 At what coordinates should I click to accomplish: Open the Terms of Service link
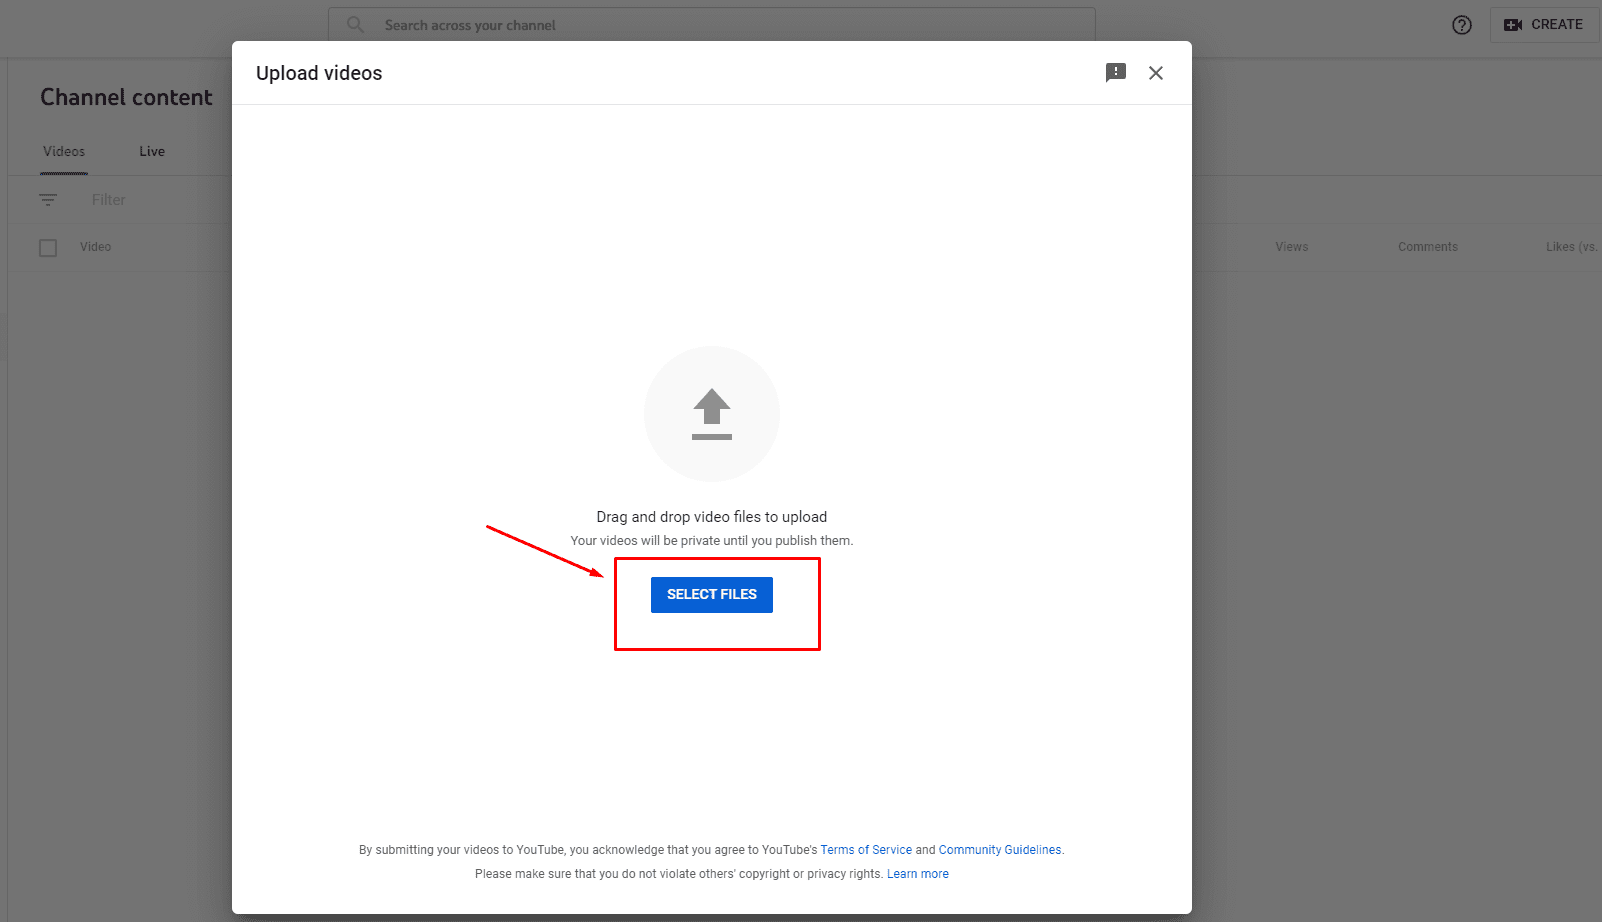coord(866,850)
